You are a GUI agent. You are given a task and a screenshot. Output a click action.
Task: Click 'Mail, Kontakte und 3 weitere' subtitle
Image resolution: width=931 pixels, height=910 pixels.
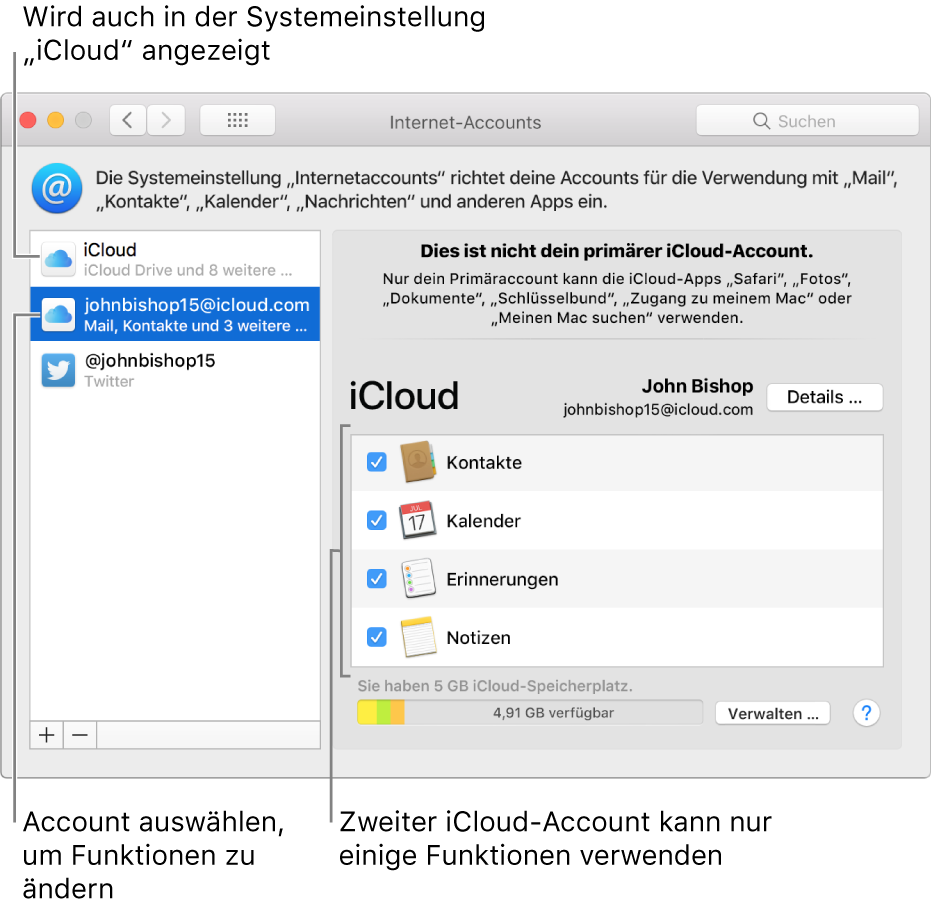195,326
